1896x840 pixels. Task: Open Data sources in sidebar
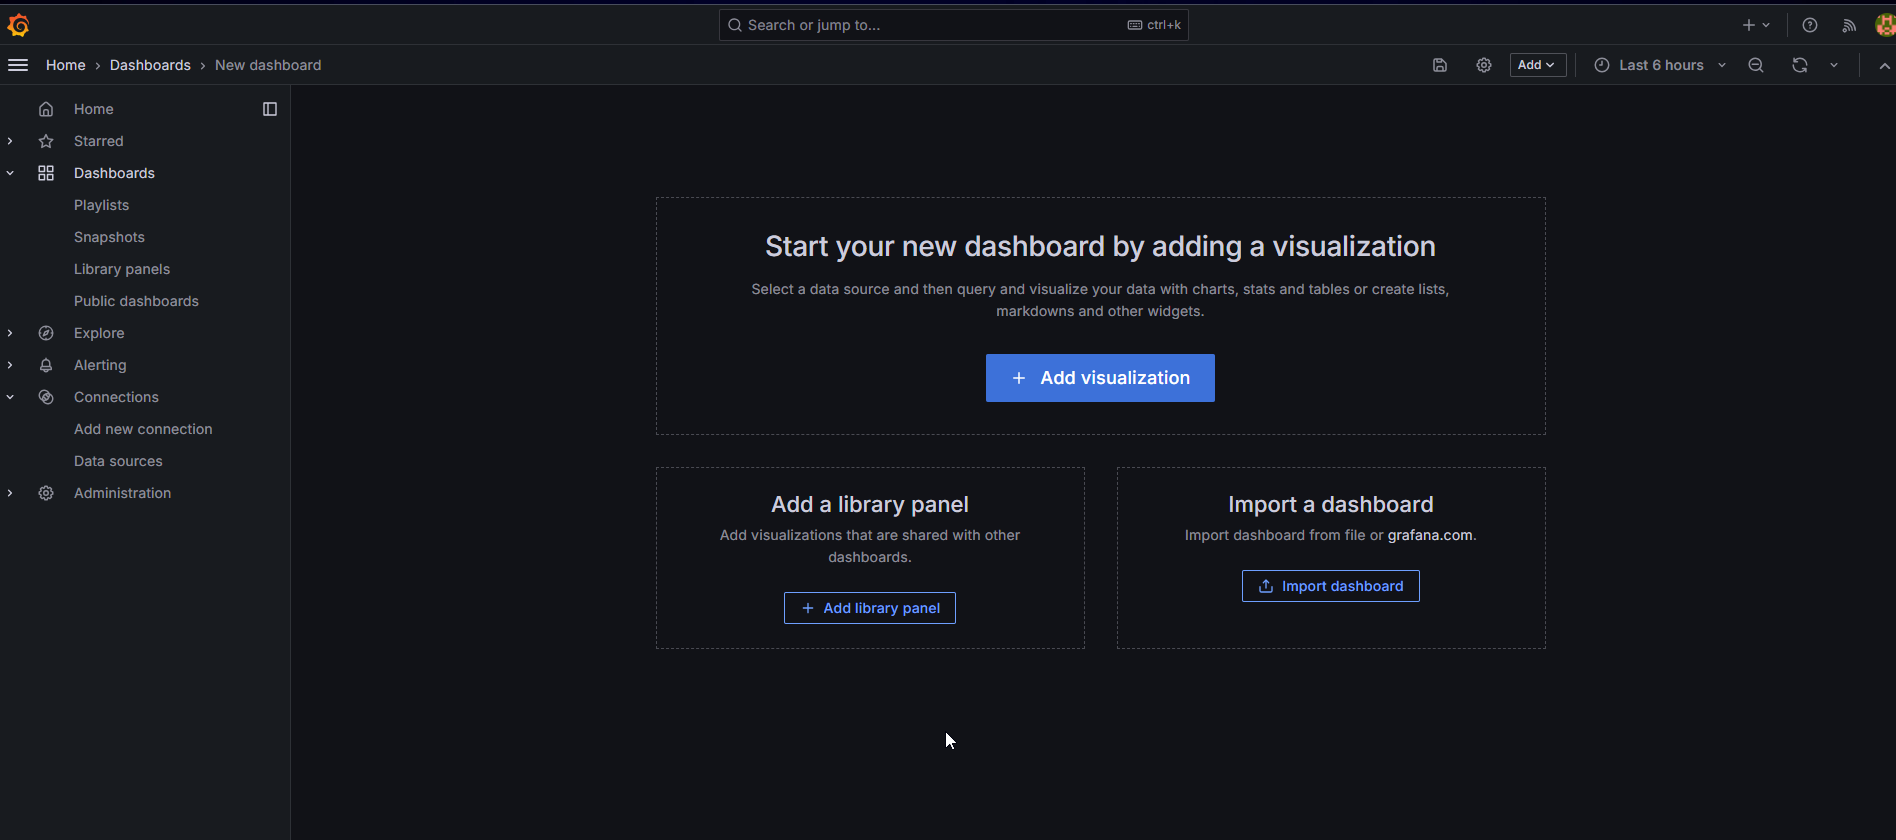(x=118, y=461)
